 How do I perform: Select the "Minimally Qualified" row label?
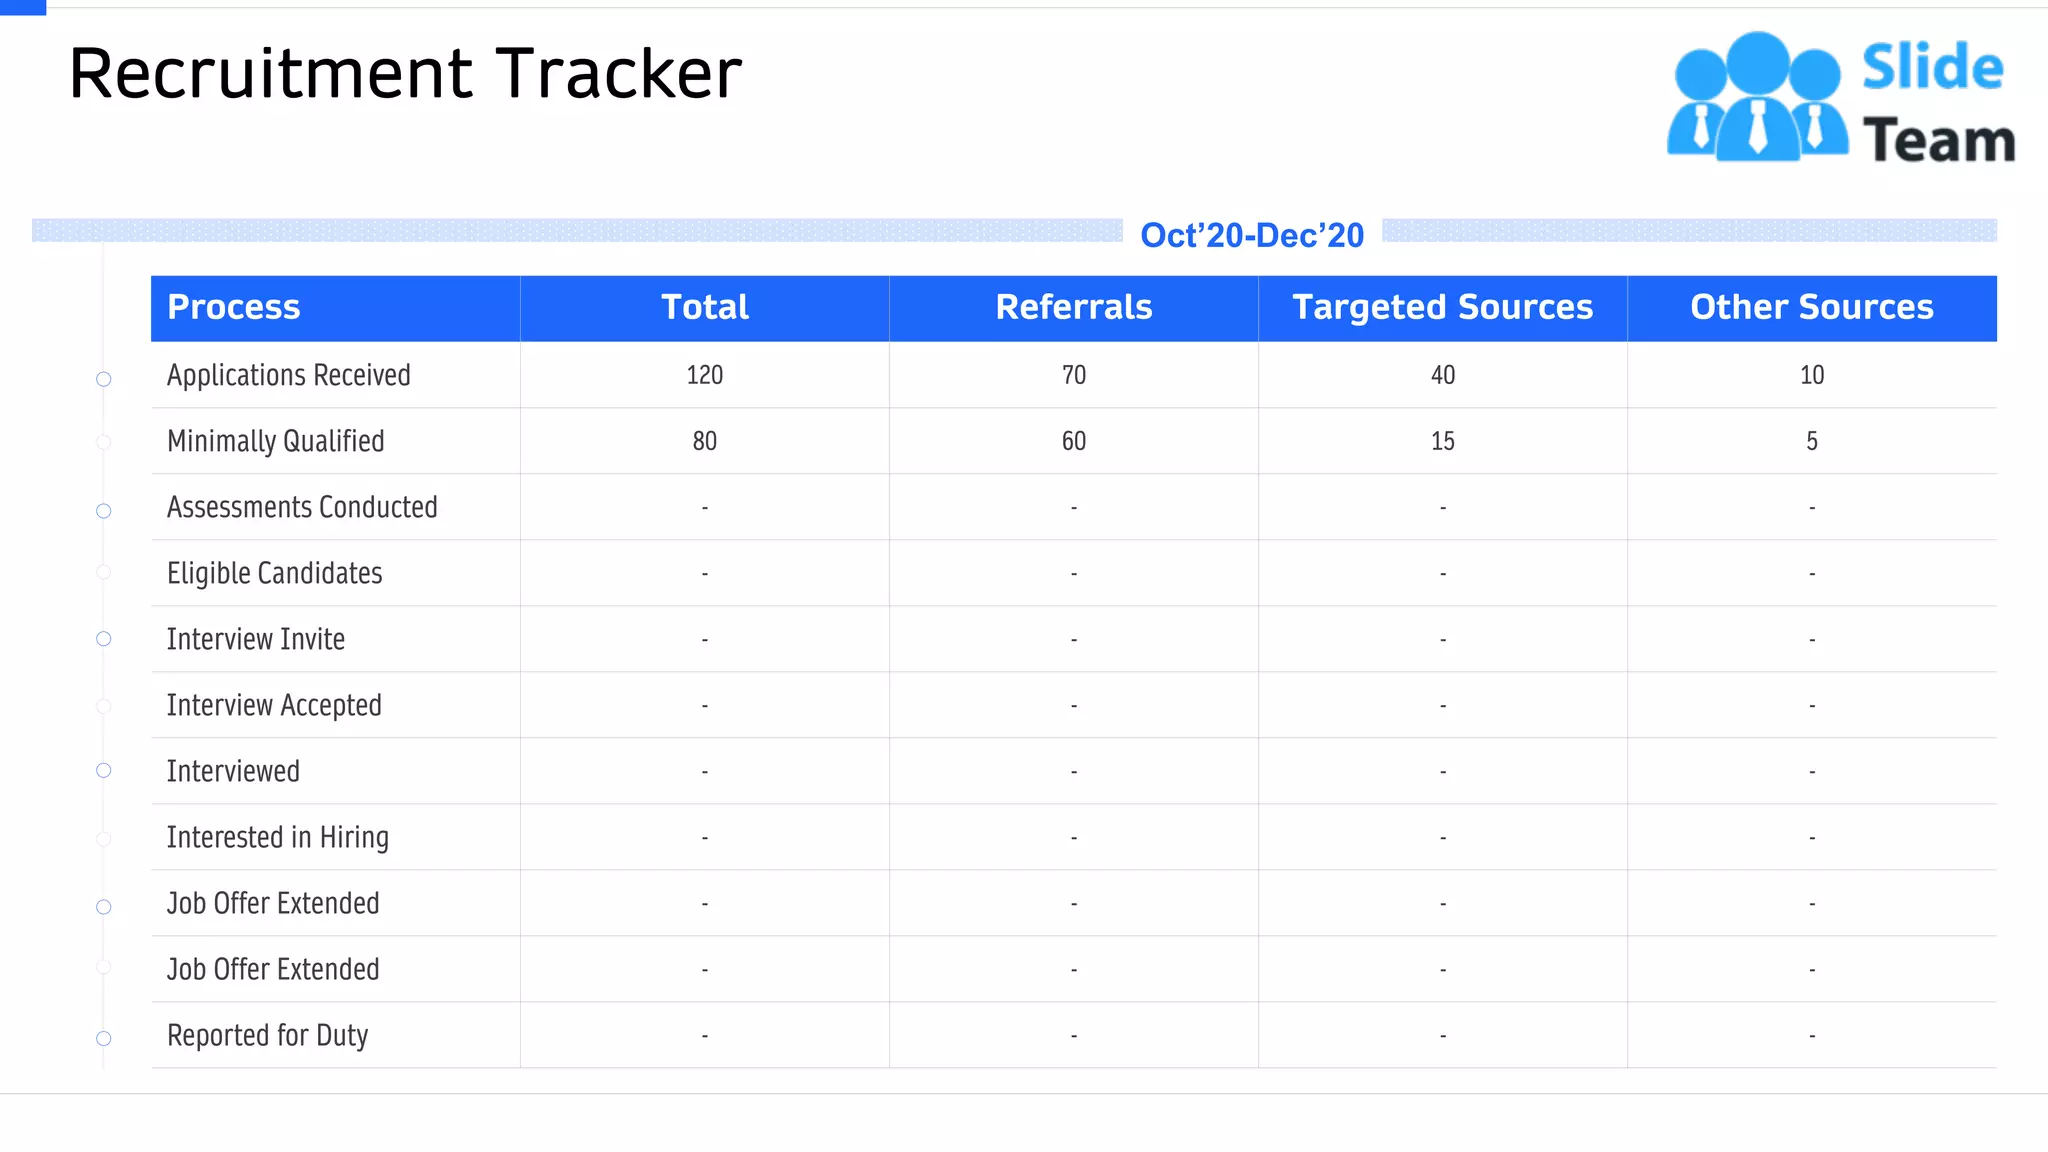[276, 441]
